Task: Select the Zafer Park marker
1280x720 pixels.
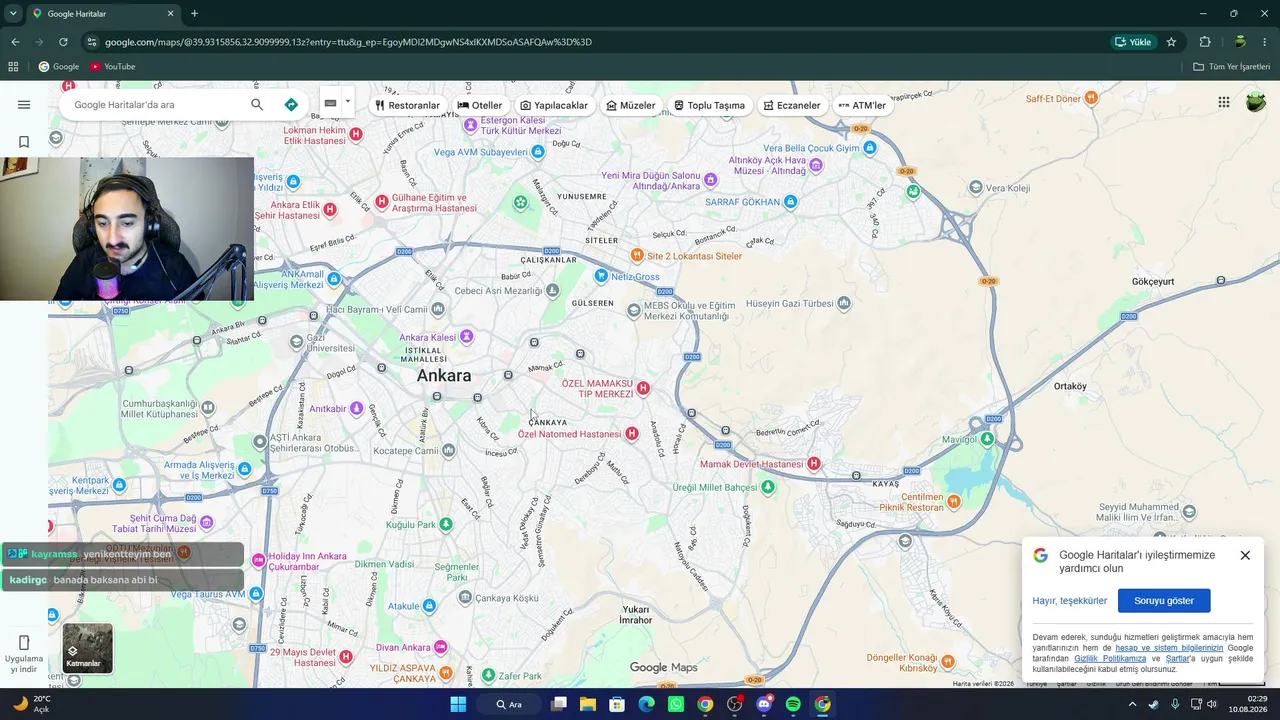Action: click(488, 676)
